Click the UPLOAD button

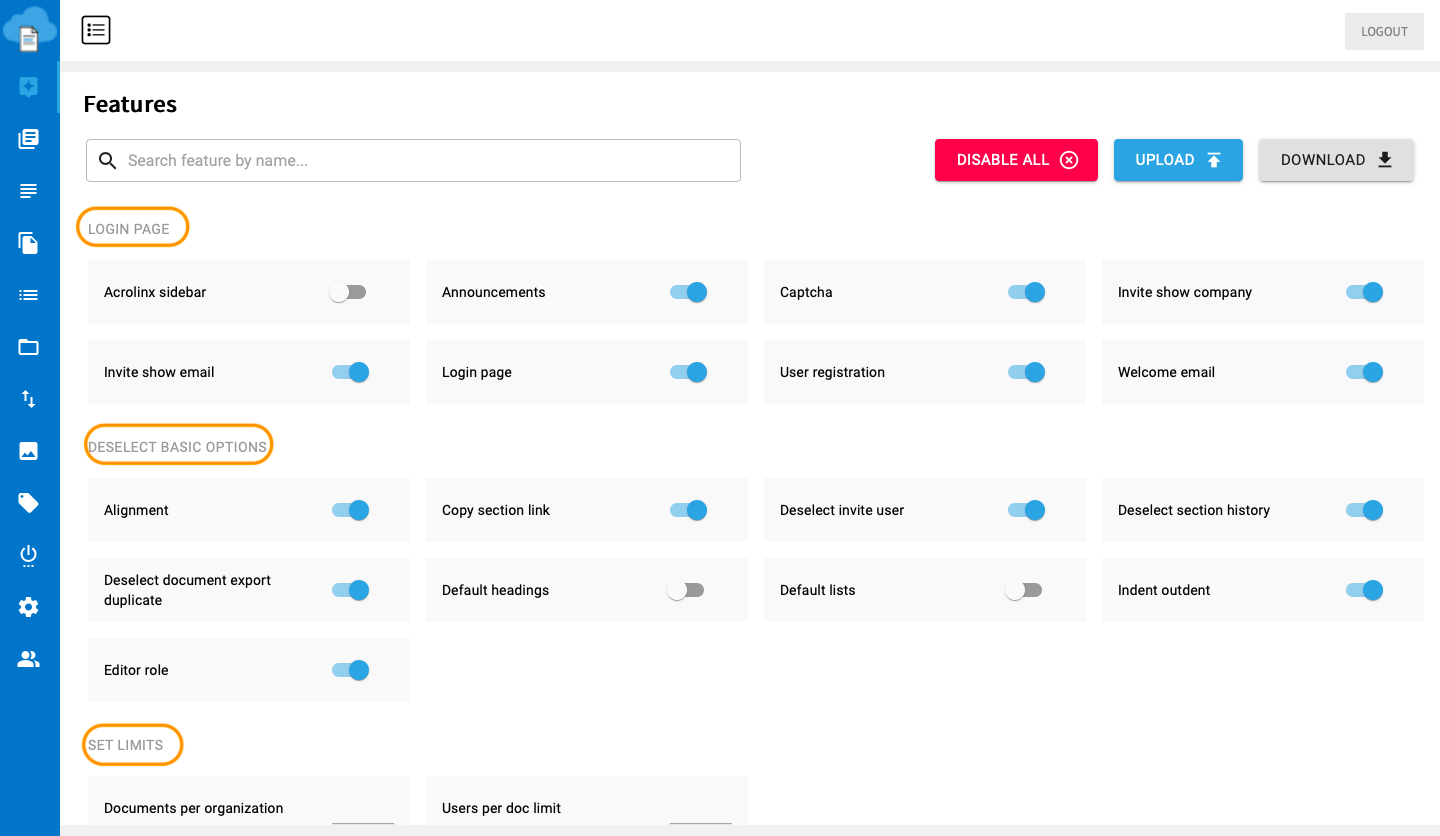click(1178, 160)
